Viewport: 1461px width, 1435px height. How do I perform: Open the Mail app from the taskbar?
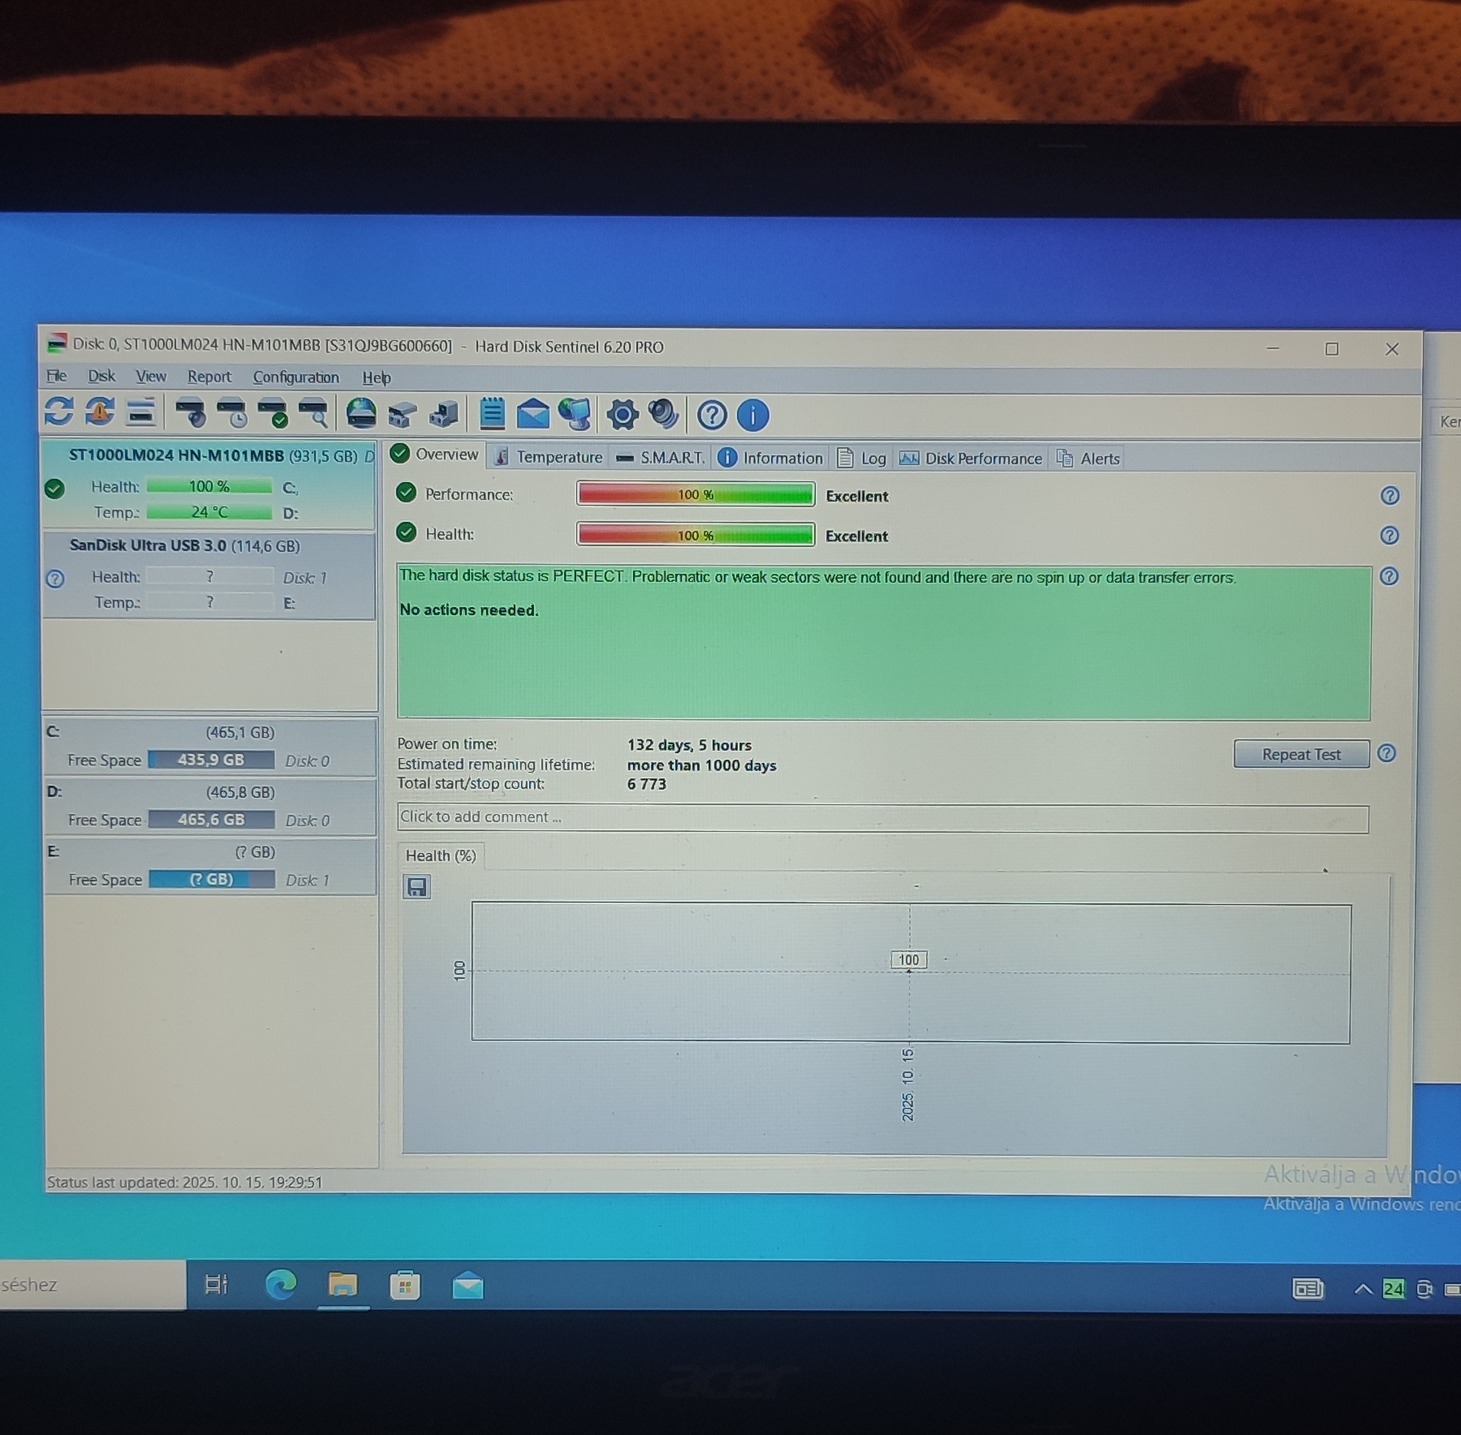(468, 1286)
